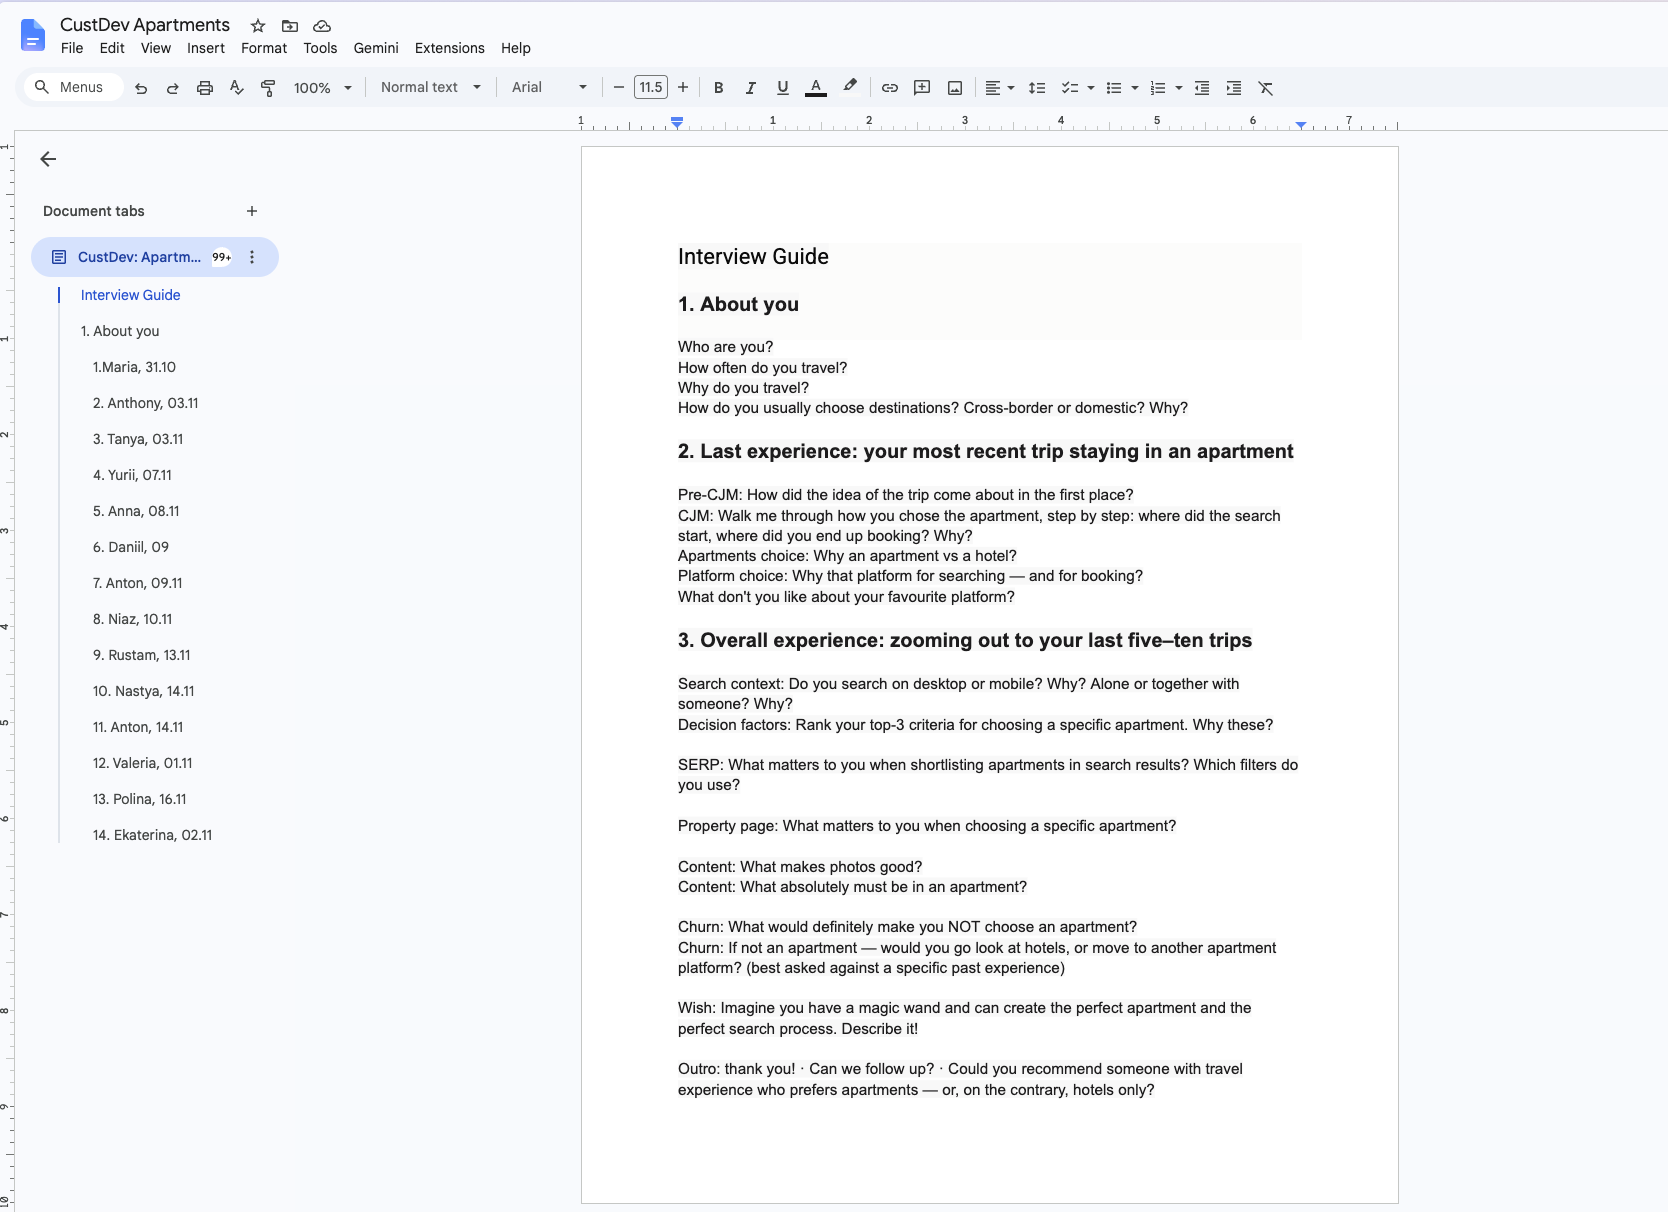The height and width of the screenshot is (1212, 1668).
Task: Open the Insert menu
Action: click(206, 48)
